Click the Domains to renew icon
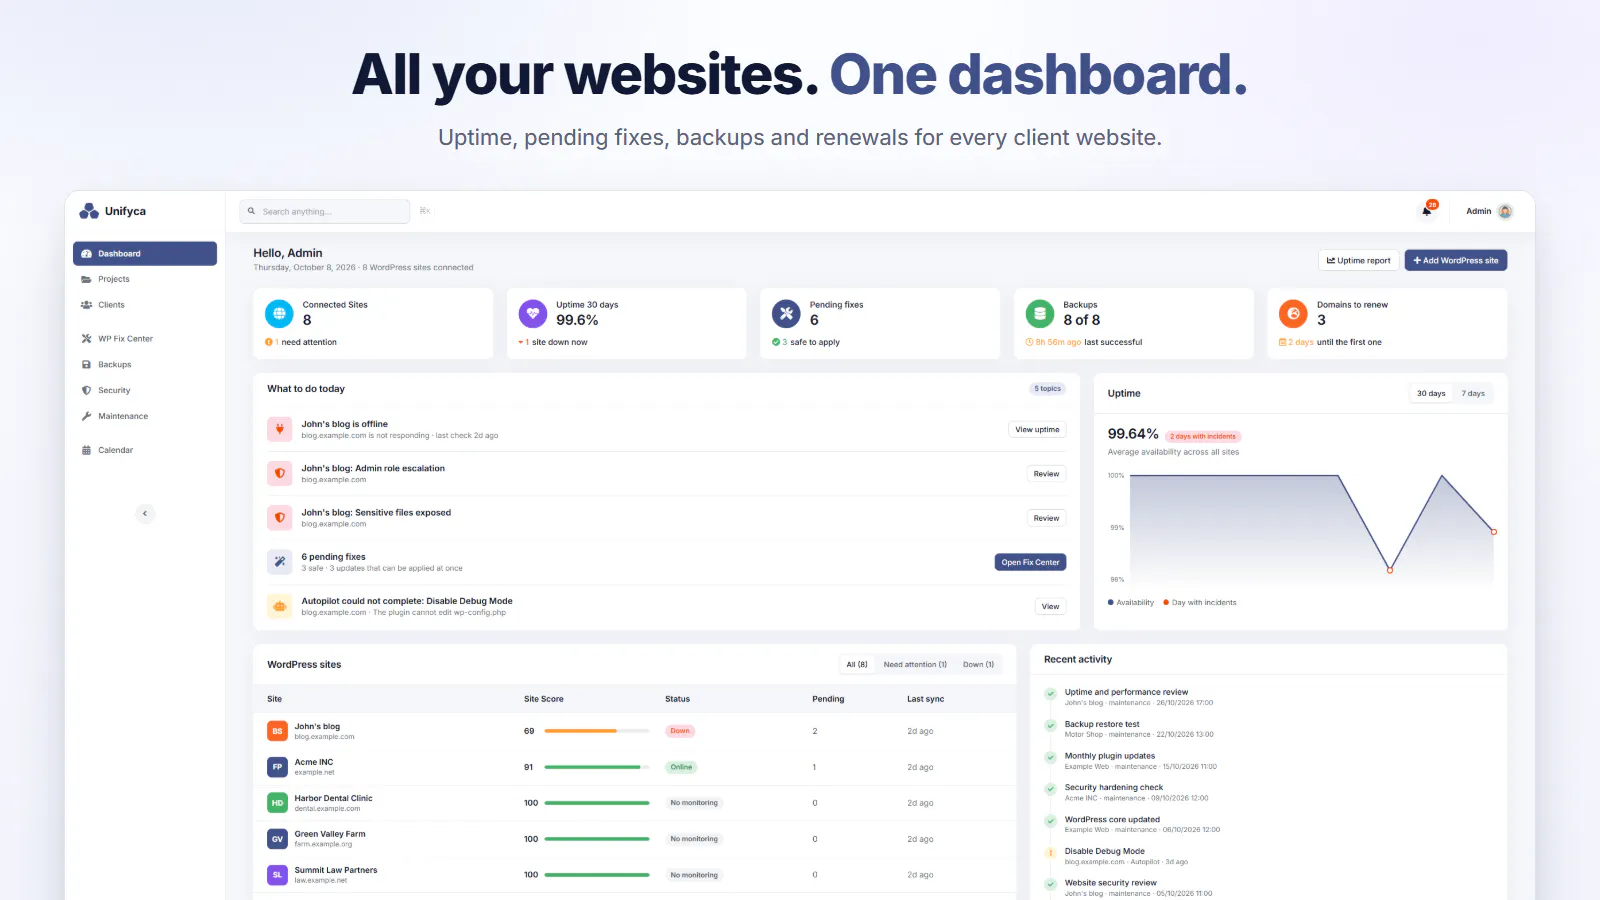The image size is (1600, 900). 1293,314
